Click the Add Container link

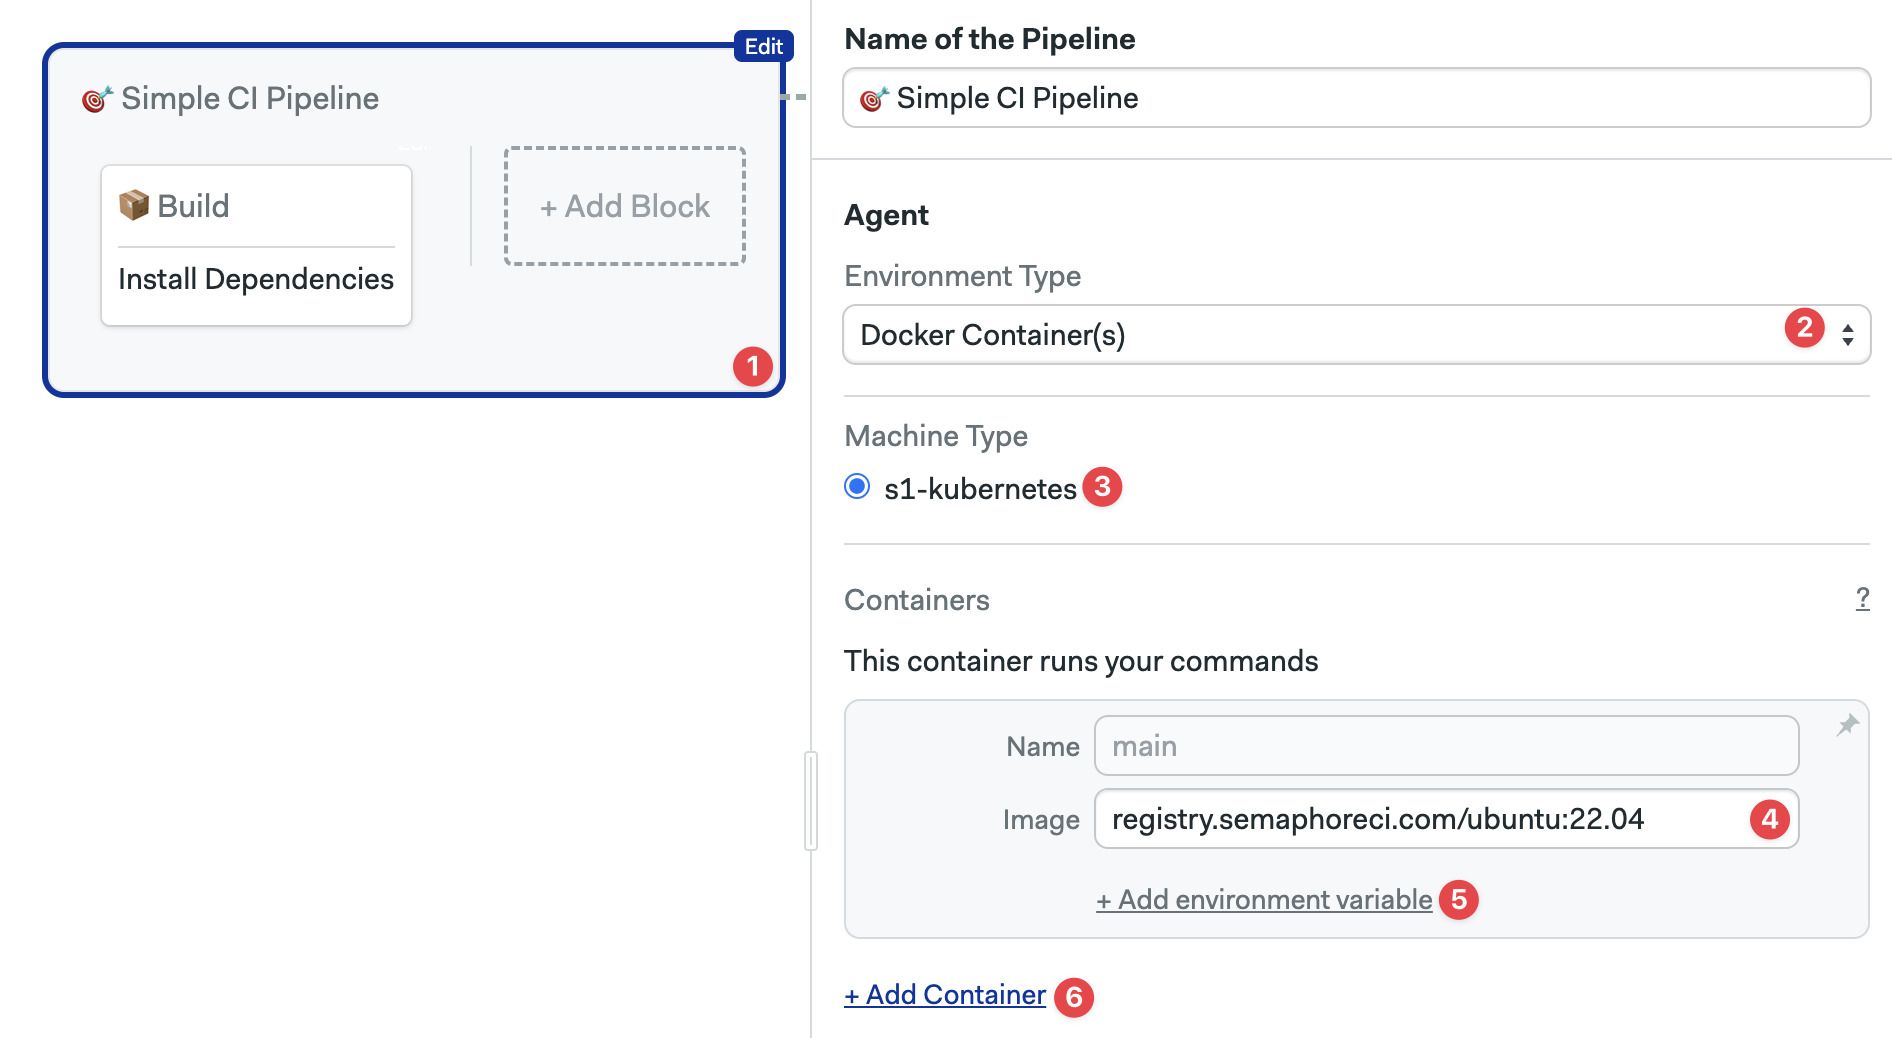(x=945, y=995)
